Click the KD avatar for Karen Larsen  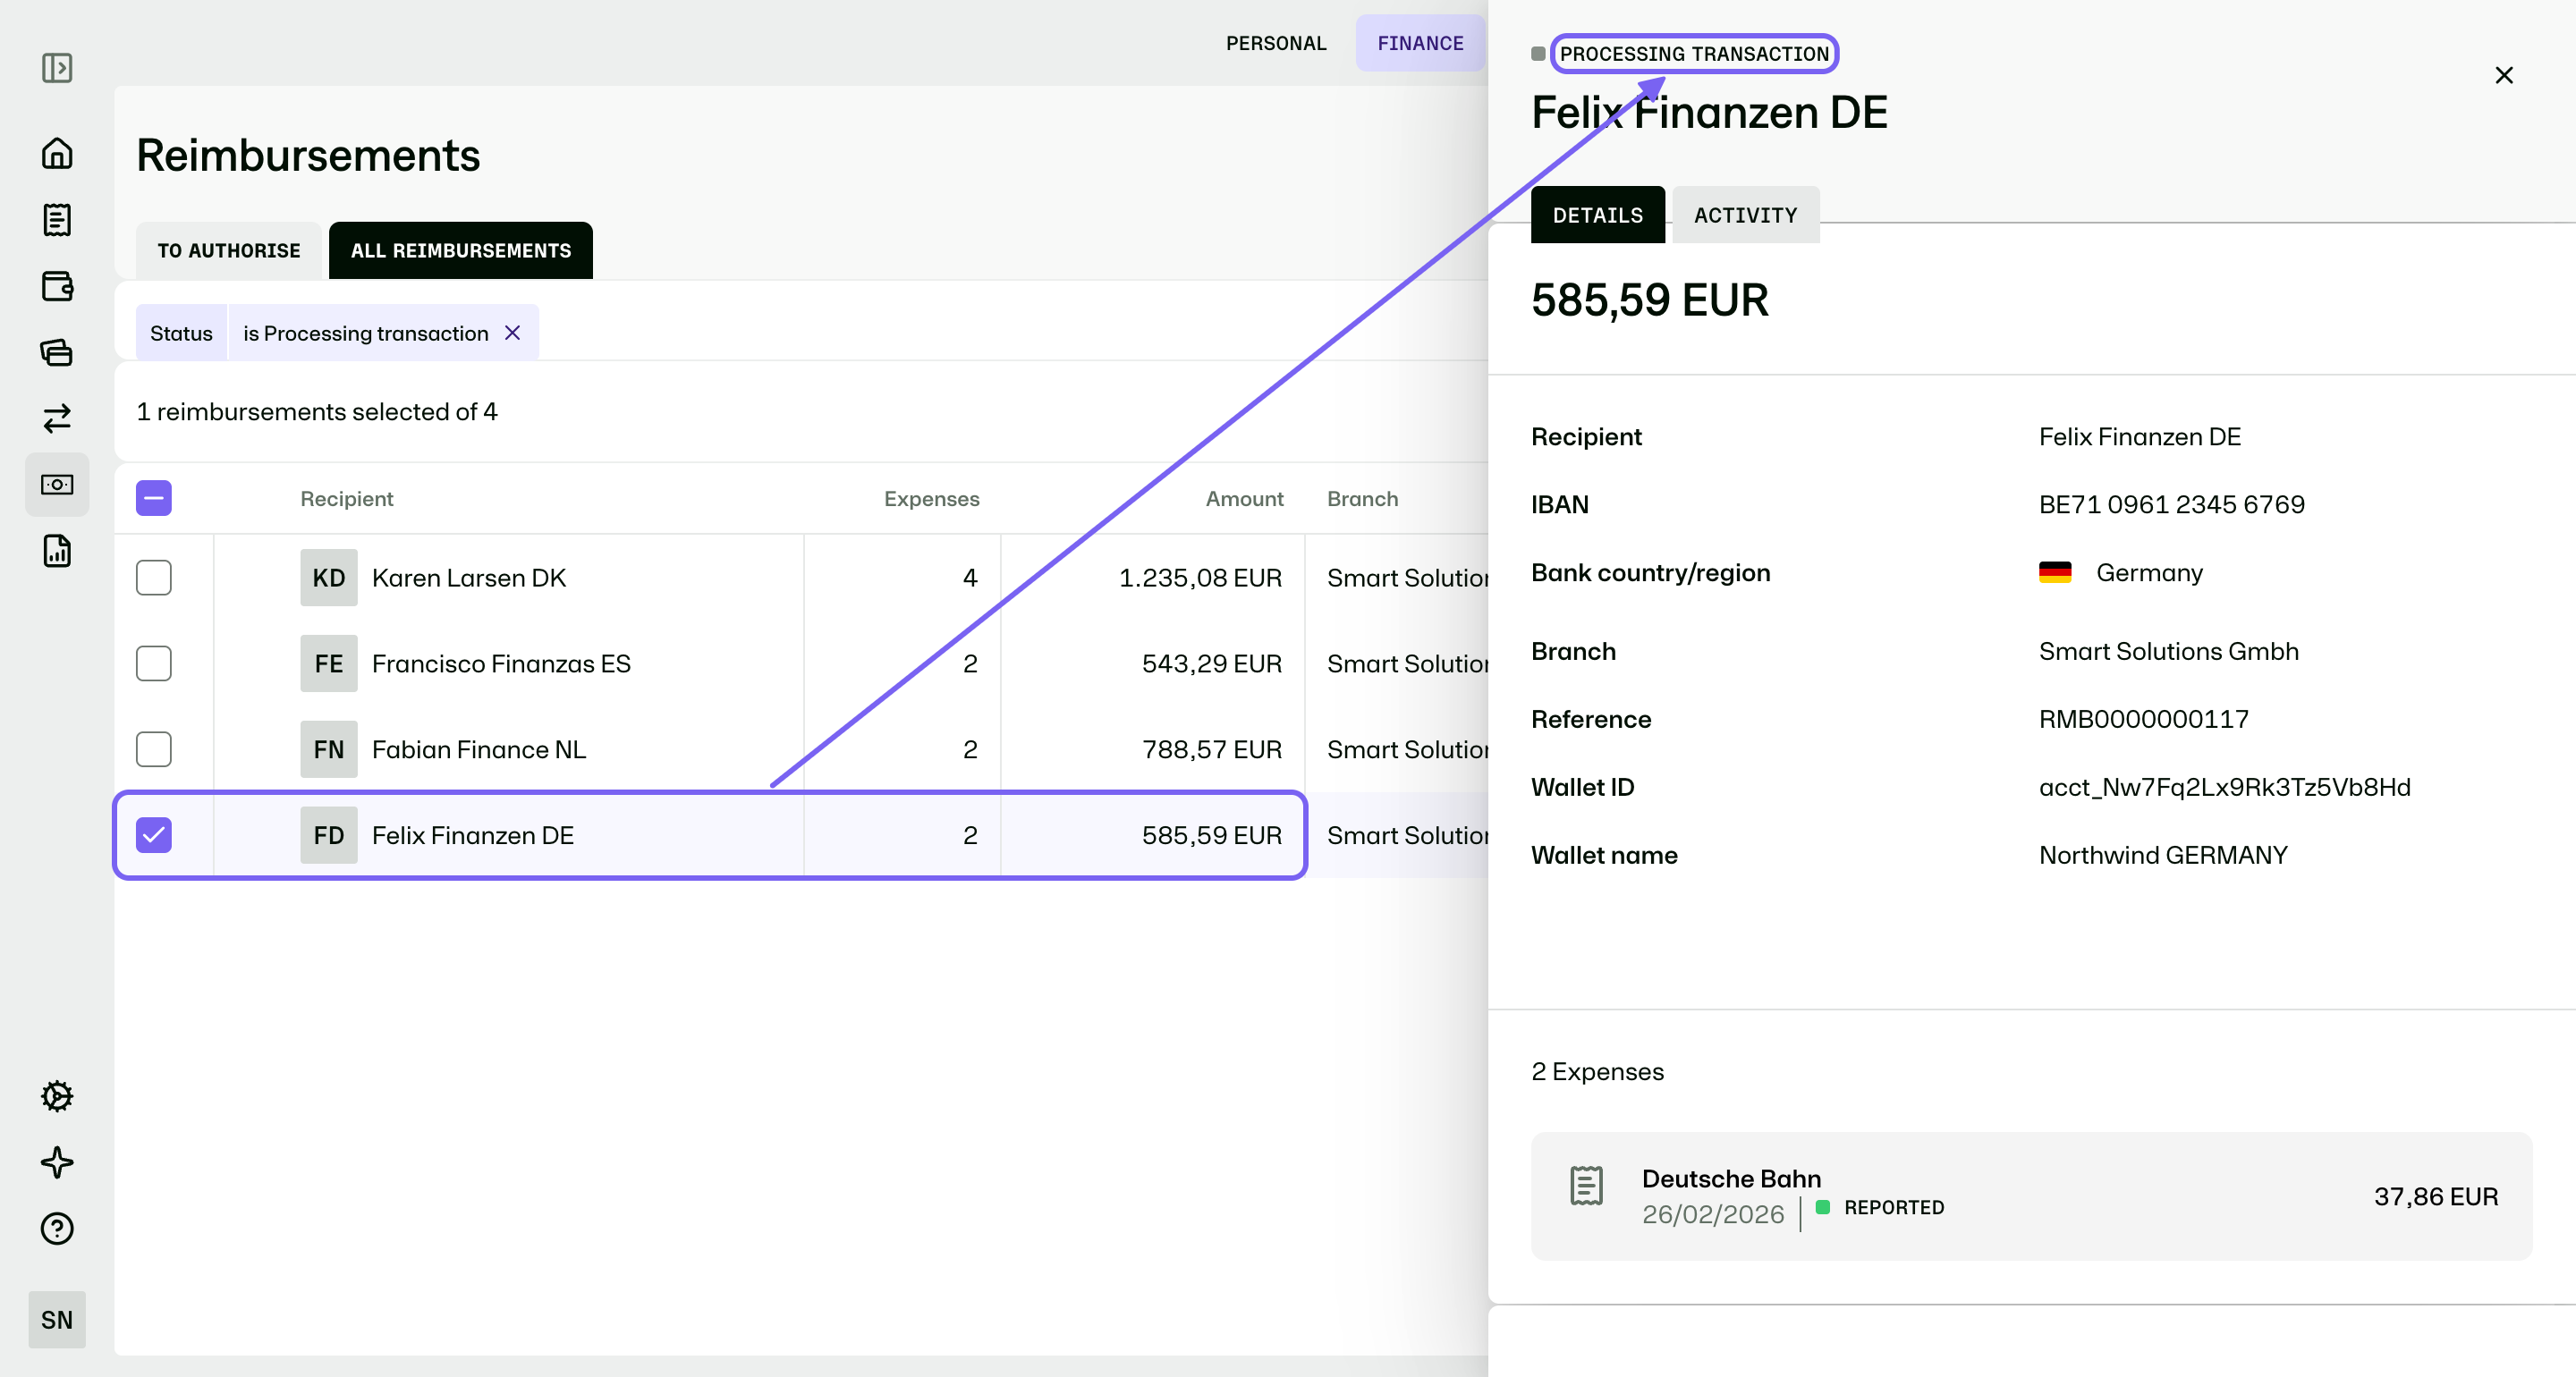(329, 577)
